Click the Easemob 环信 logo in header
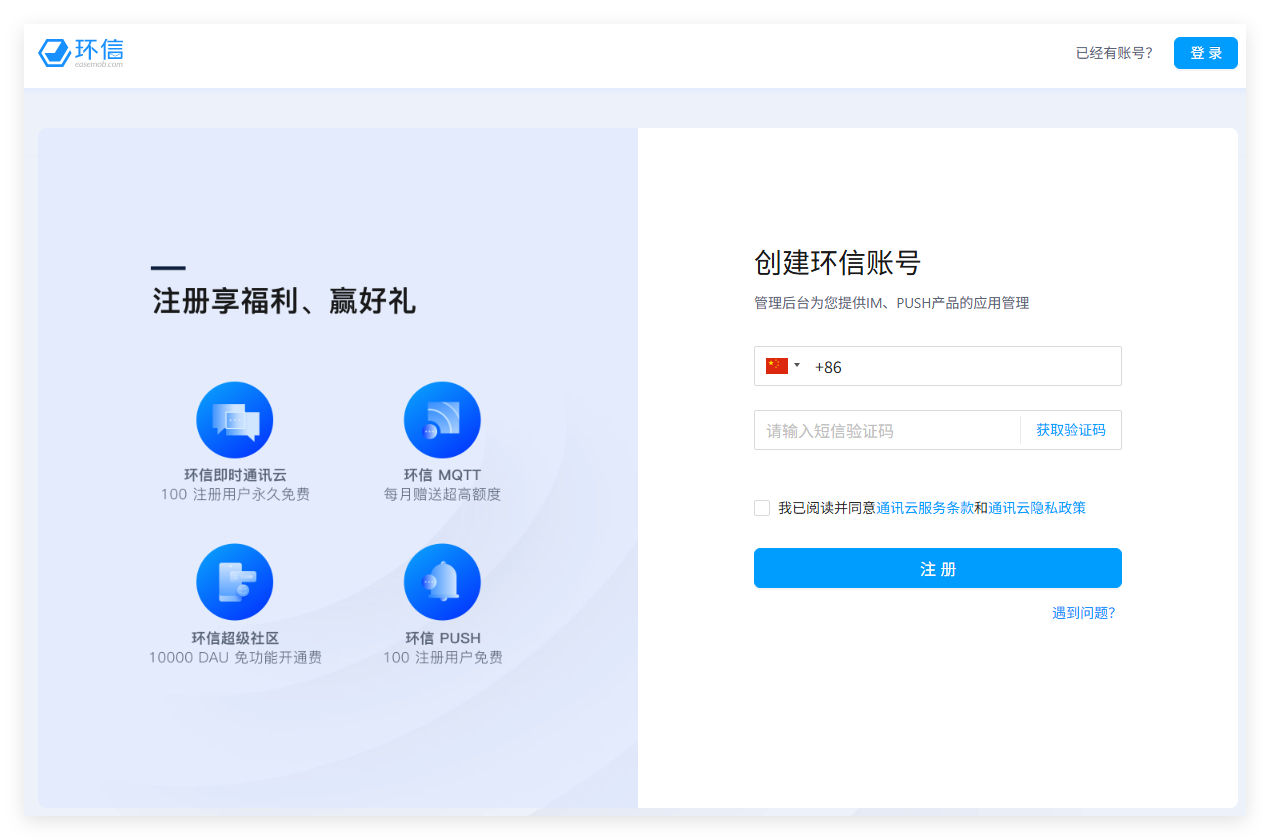Image resolution: width=1270 pixels, height=840 pixels. [x=81, y=53]
